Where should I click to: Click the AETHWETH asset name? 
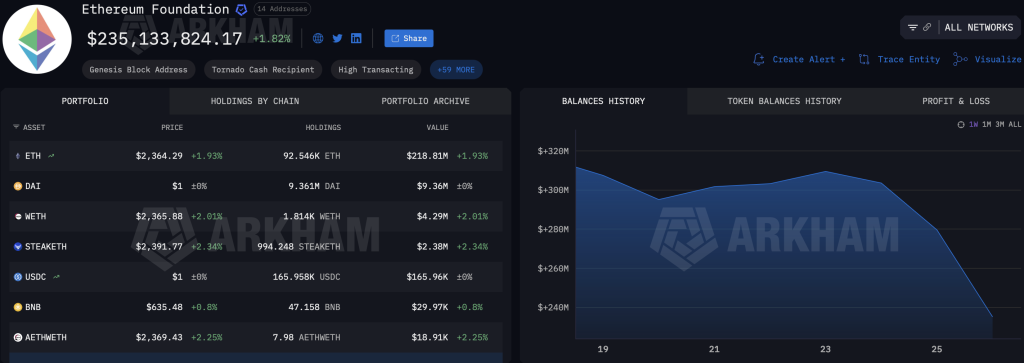[x=46, y=338]
